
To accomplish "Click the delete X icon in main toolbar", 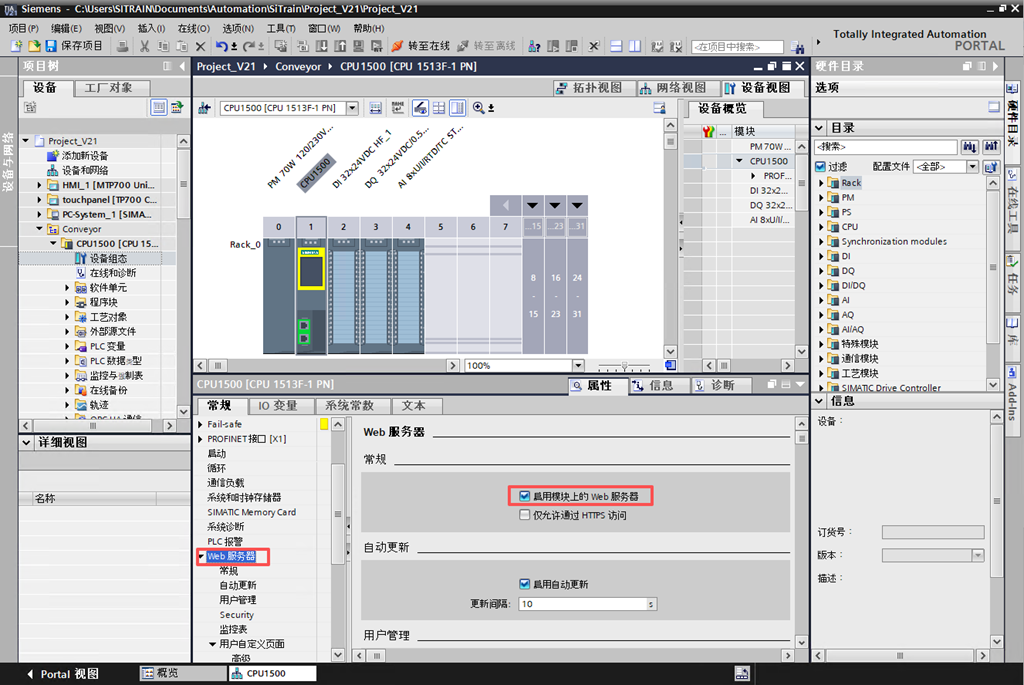I will [200, 46].
